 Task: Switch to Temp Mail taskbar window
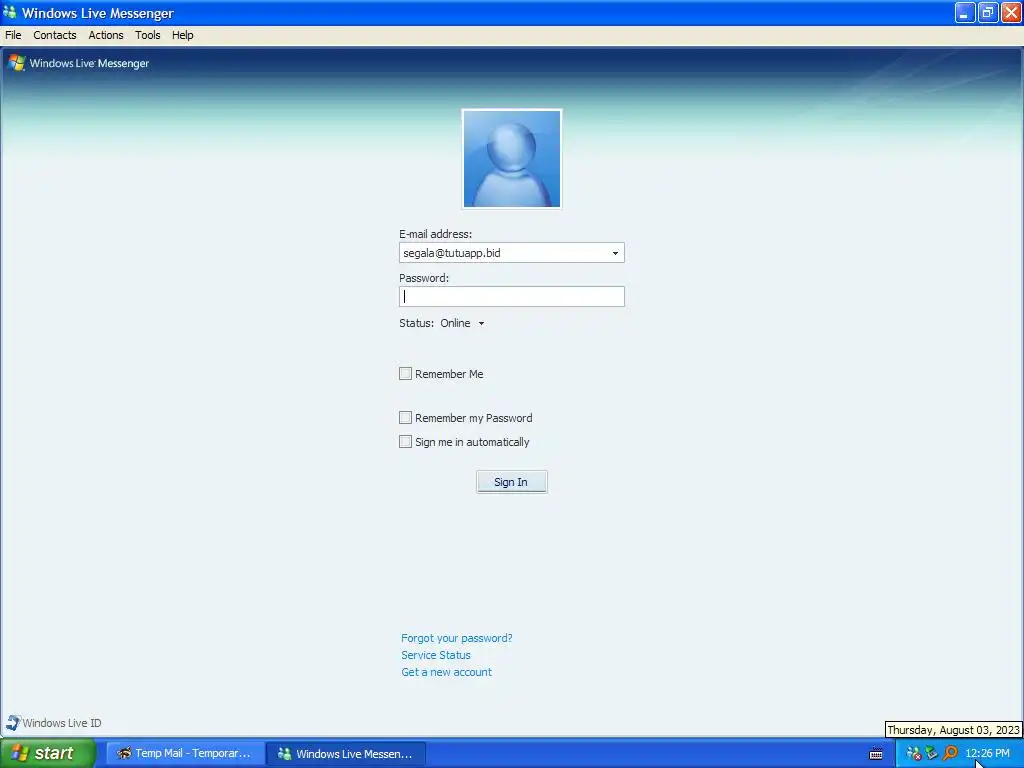(x=185, y=753)
